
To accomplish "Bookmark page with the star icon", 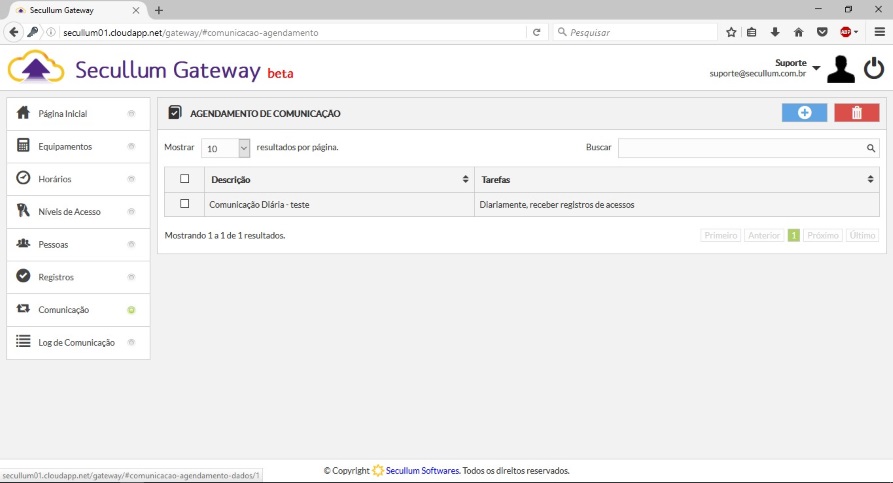I will (731, 32).
